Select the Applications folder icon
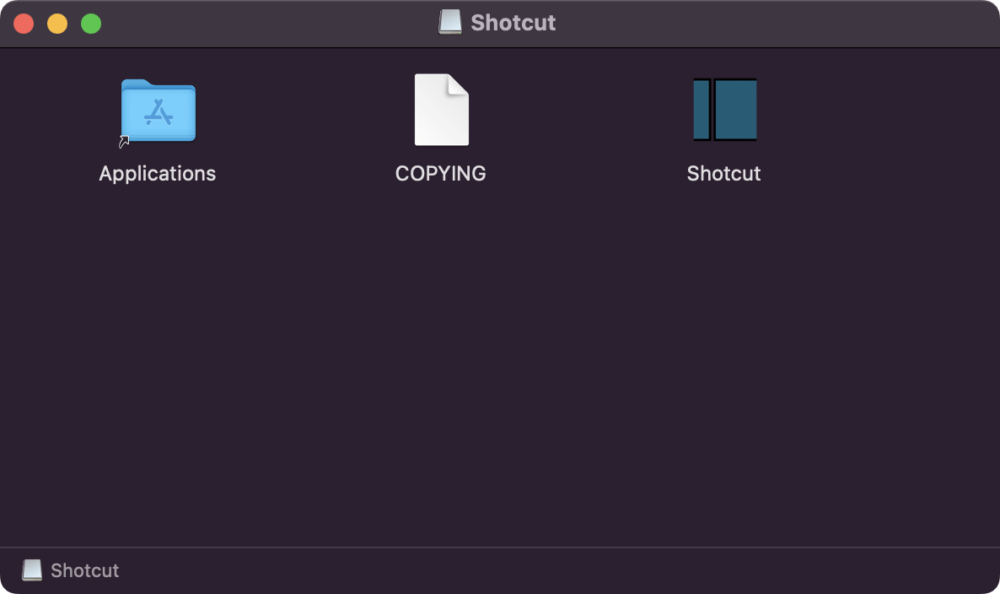This screenshot has width=1000, height=594. coord(158,110)
